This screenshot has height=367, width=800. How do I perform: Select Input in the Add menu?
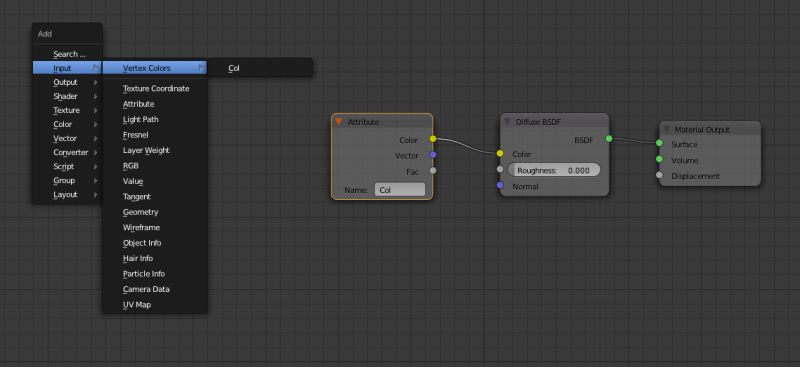click(x=67, y=68)
